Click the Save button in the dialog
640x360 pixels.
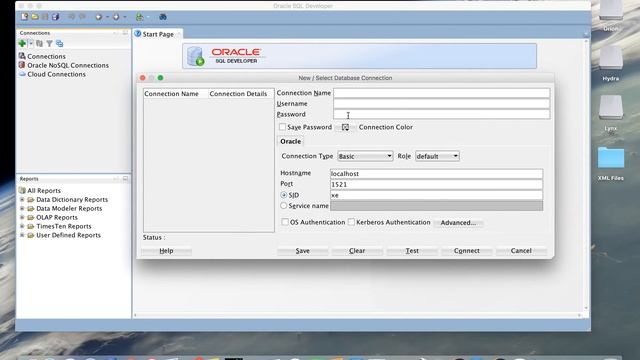pyautogui.click(x=302, y=251)
